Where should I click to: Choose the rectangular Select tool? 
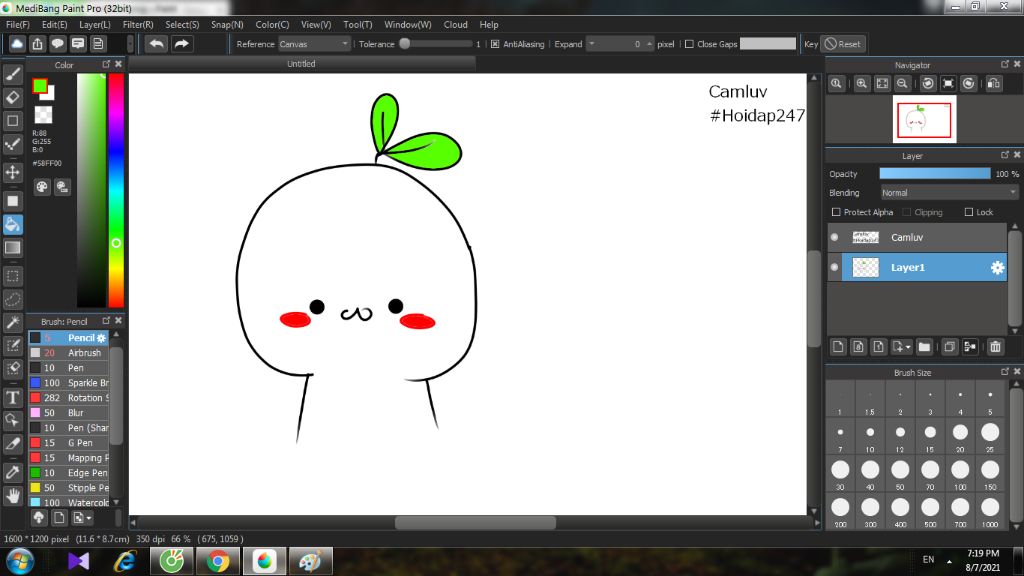click(x=12, y=276)
